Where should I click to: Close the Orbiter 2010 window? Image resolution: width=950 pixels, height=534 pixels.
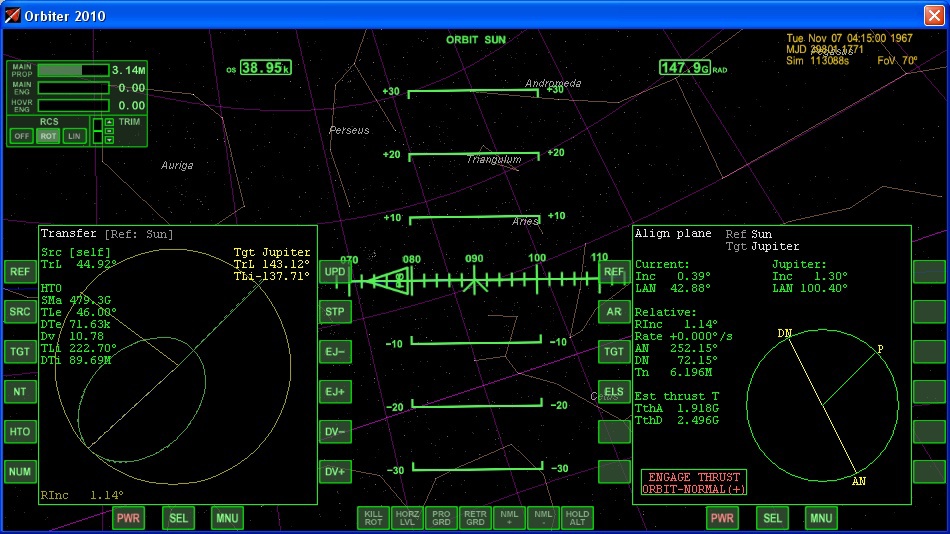point(934,15)
